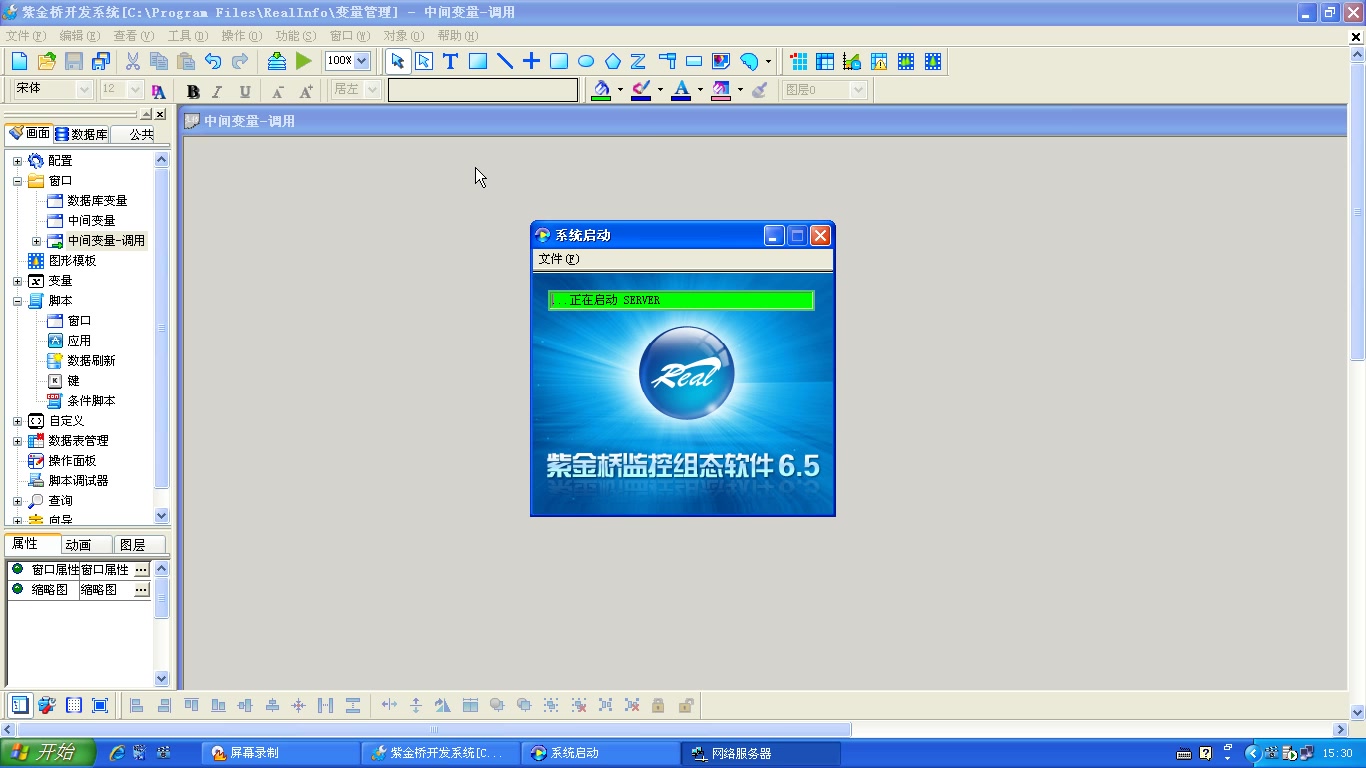Select the Polygon (pentagon) tool

(x=613, y=61)
